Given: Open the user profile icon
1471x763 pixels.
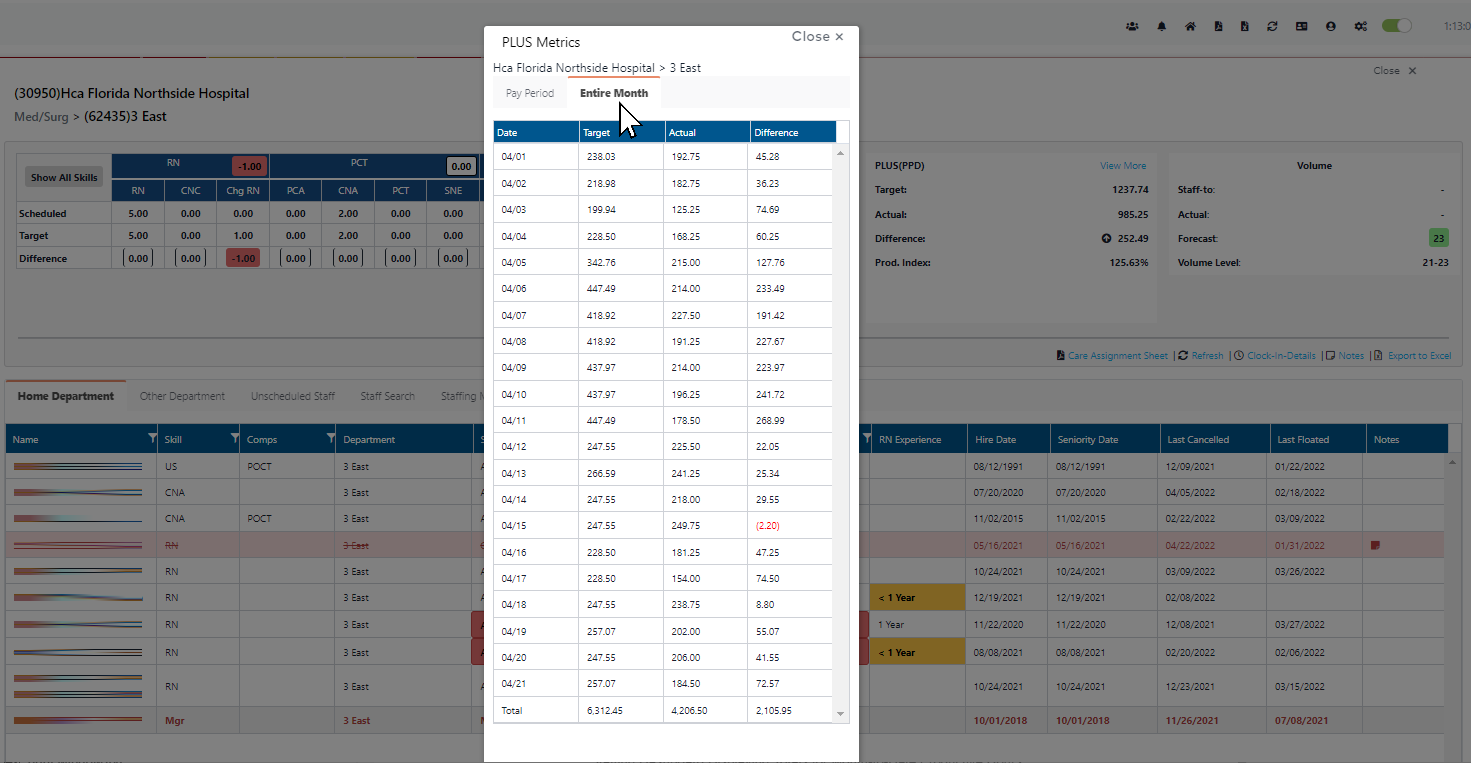Looking at the screenshot, I should coord(1330,27).
